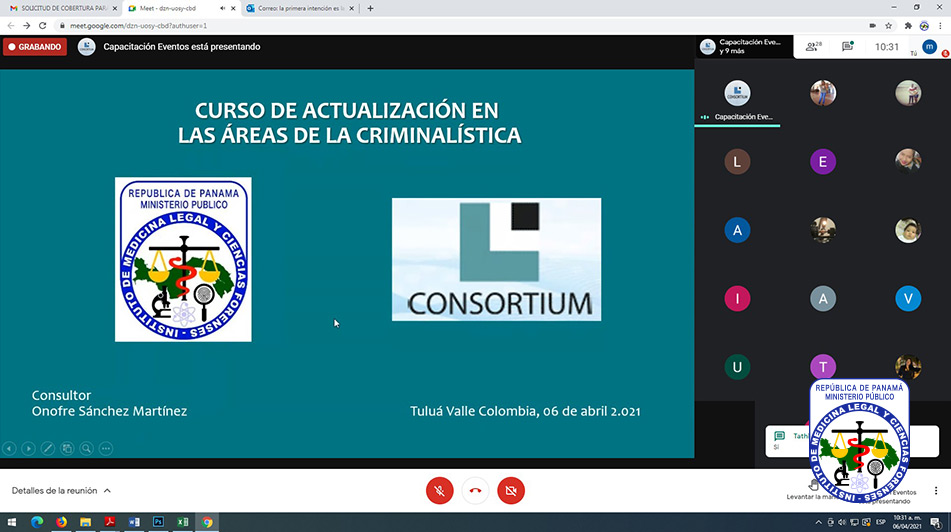Viewport: 951px width, 532px height.
Task: Open Adobe Acrobat from the taskbar
Action: (x=110, y=522)
